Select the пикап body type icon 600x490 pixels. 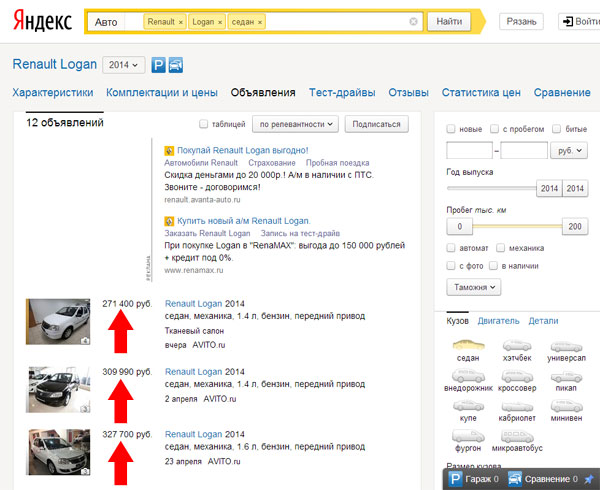(x=566, y=377)
